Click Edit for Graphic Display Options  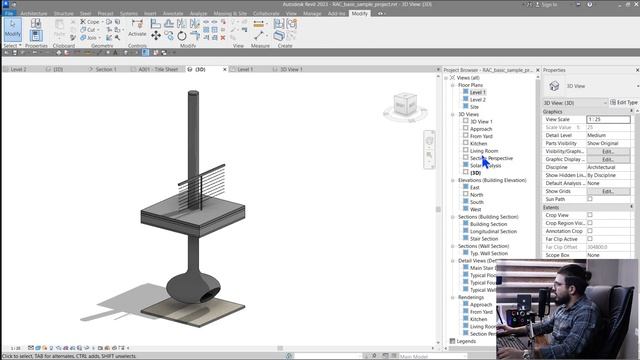608,160
